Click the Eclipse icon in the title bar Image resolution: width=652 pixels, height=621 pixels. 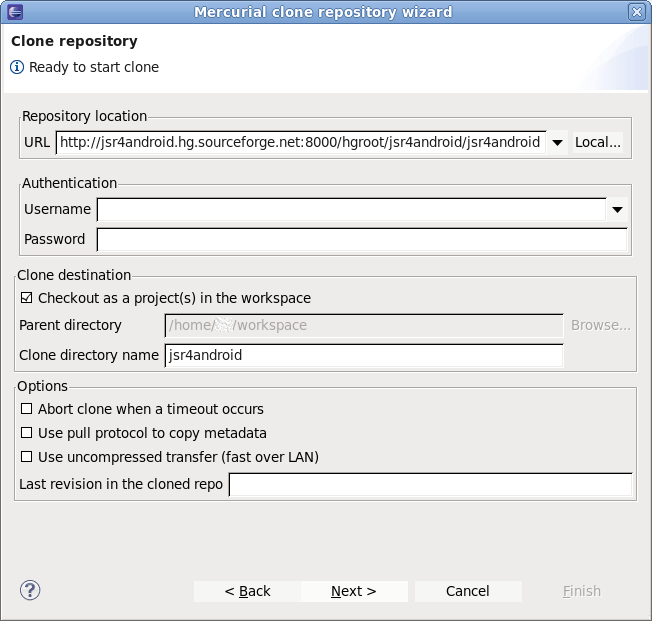click(15, 12)
